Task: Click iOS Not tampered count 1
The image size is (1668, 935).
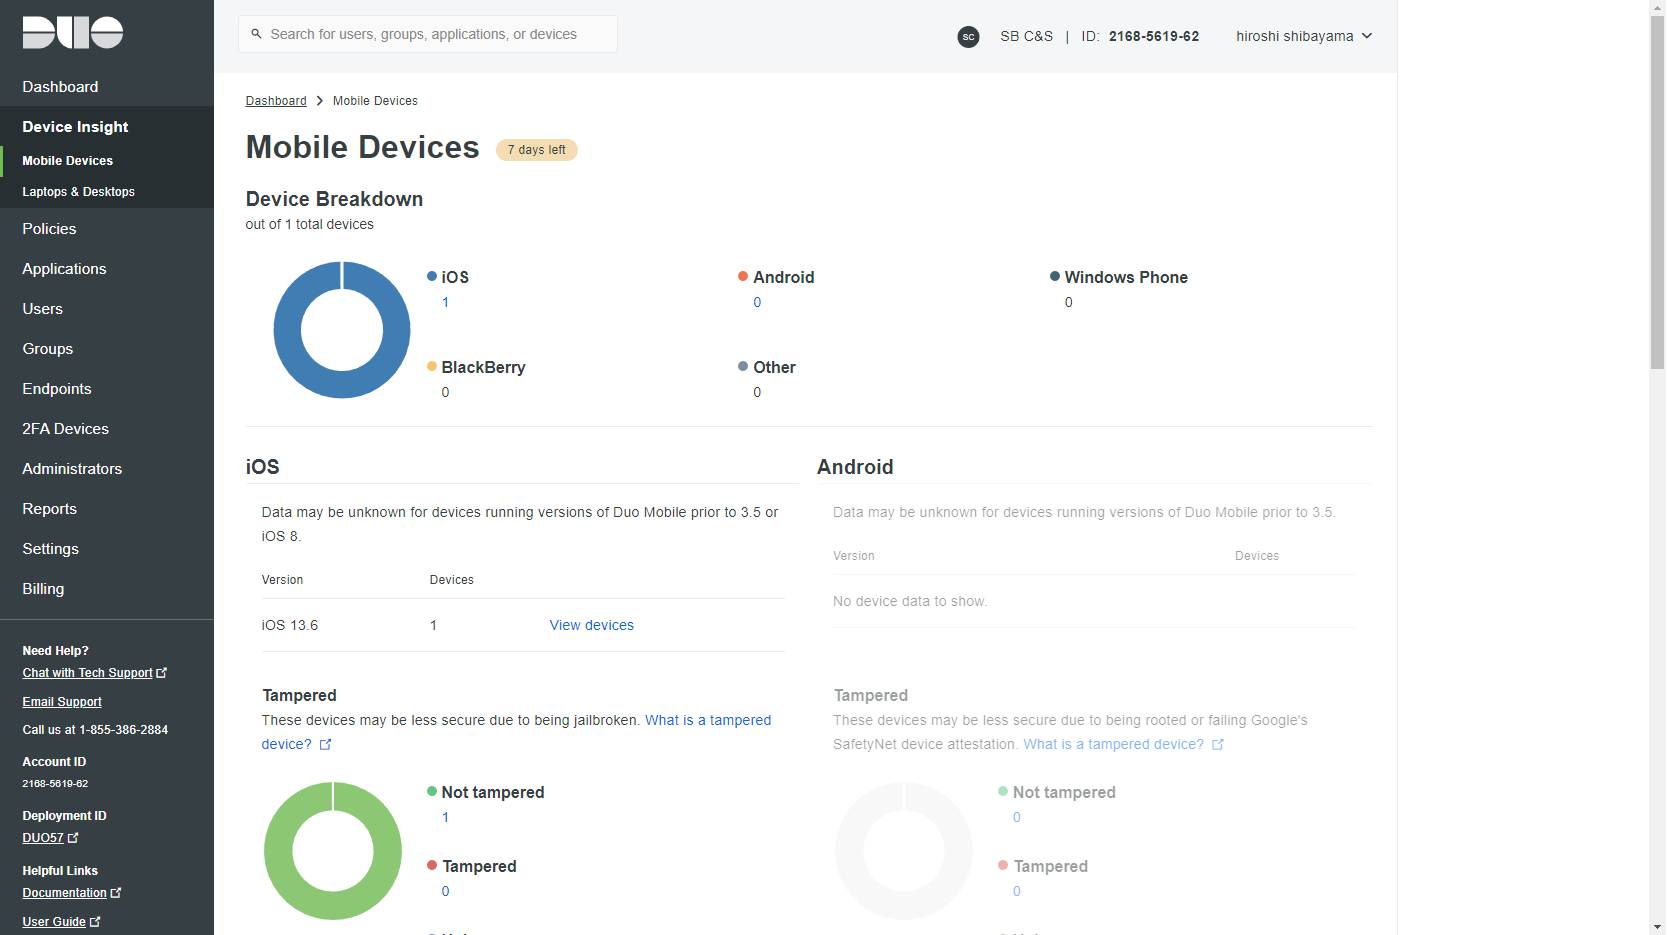Action: (x=446, y=817)
